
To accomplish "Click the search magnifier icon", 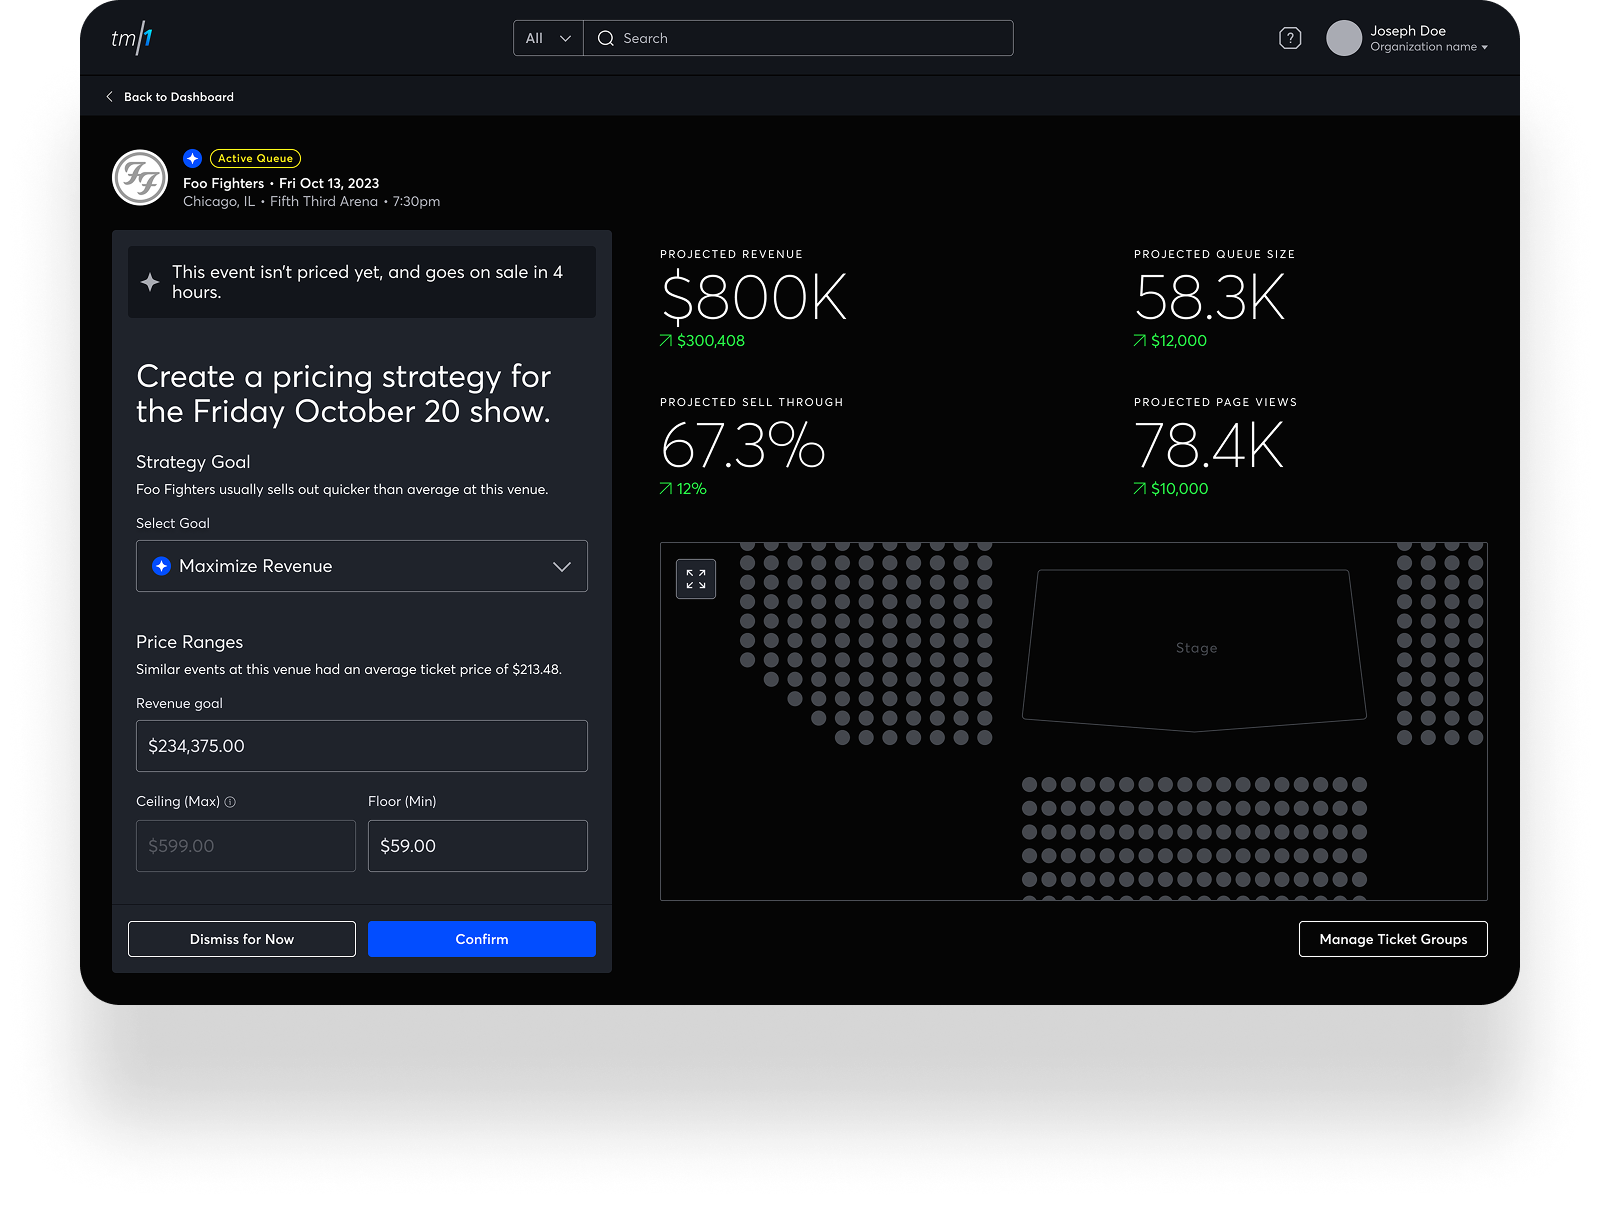I will [605, 38].
